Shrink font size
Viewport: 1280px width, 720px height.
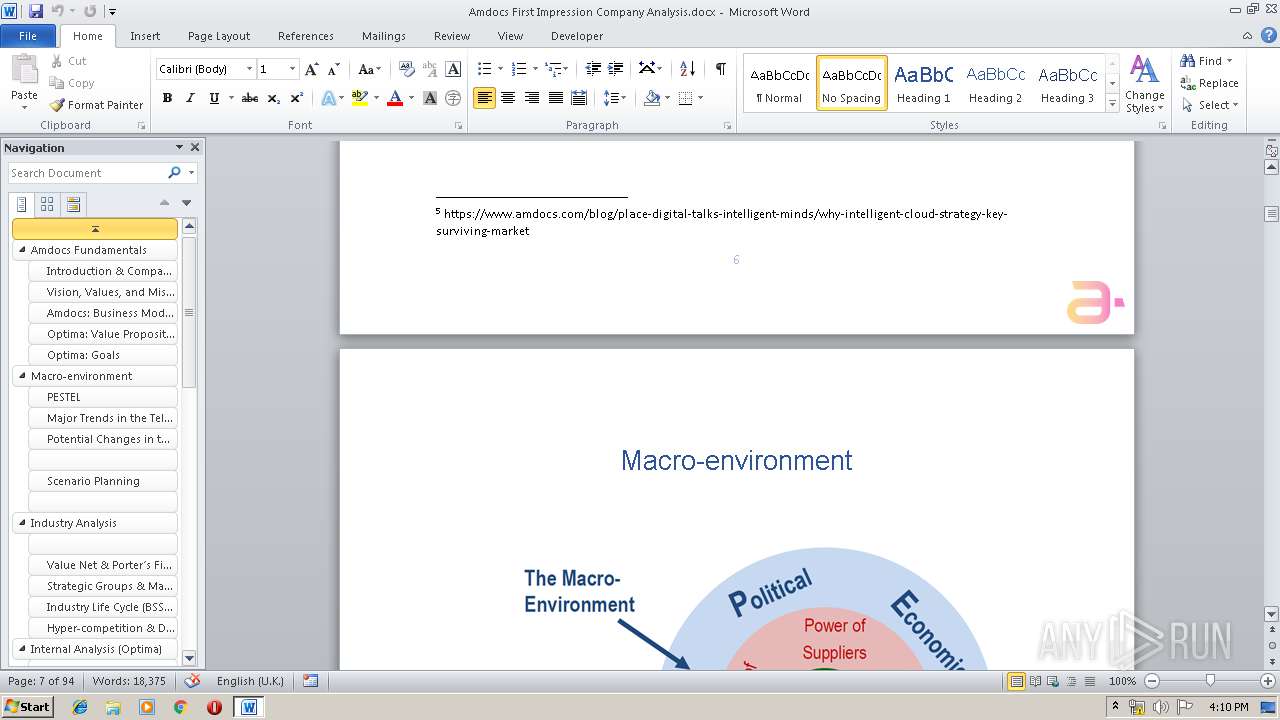tap(334, 69)
